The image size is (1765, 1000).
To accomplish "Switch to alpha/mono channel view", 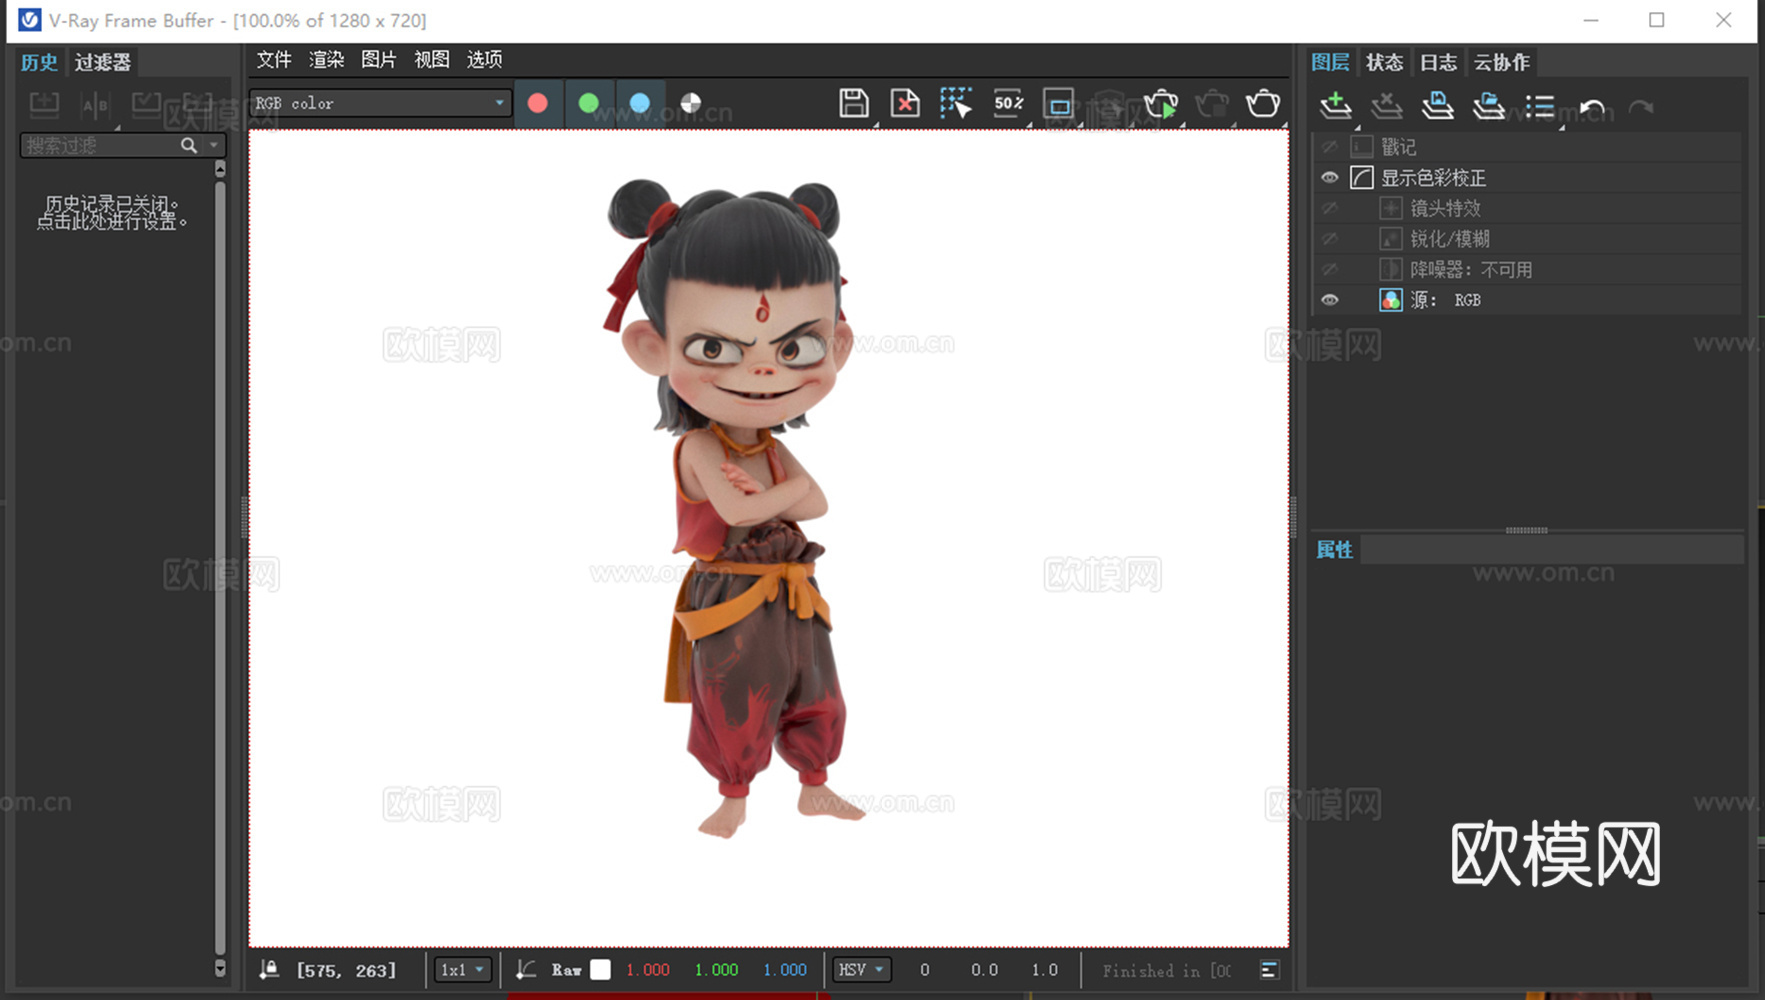I will click(x=690, y=103).
